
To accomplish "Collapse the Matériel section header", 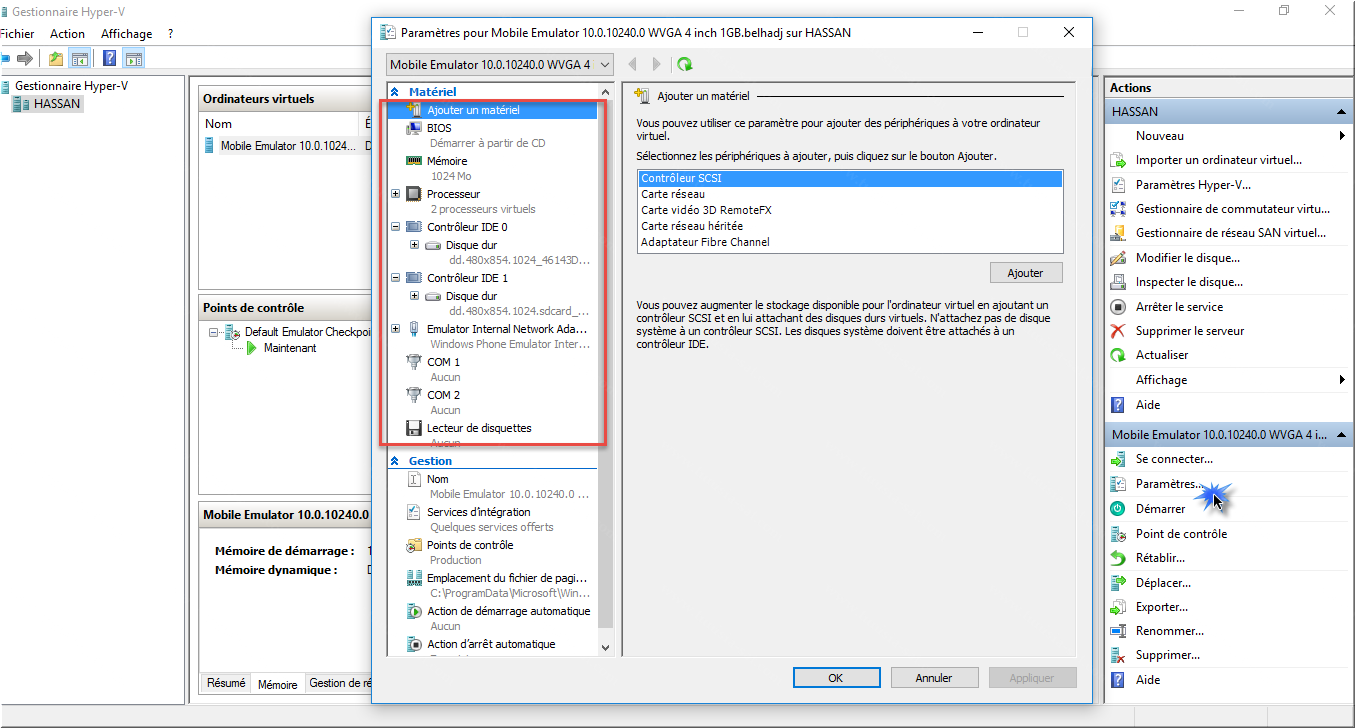I will pos(395,91).
